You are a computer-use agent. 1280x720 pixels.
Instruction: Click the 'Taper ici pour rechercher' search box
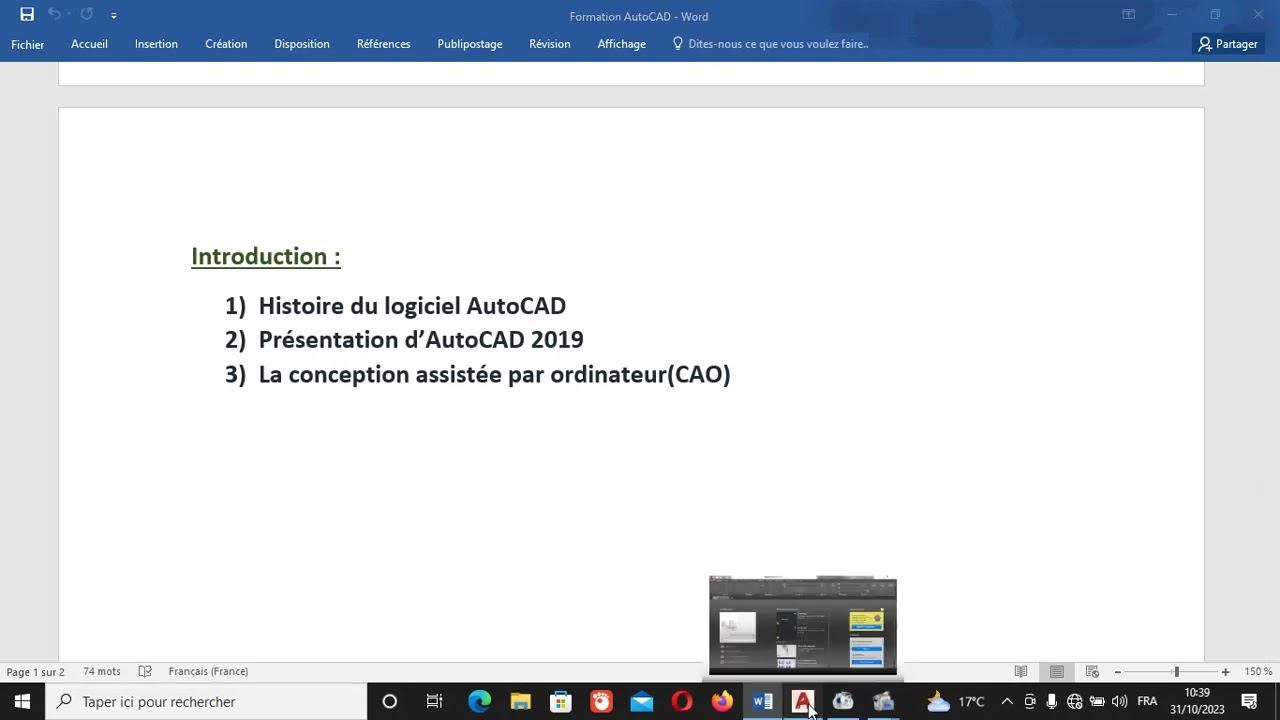tap(206, 702)
